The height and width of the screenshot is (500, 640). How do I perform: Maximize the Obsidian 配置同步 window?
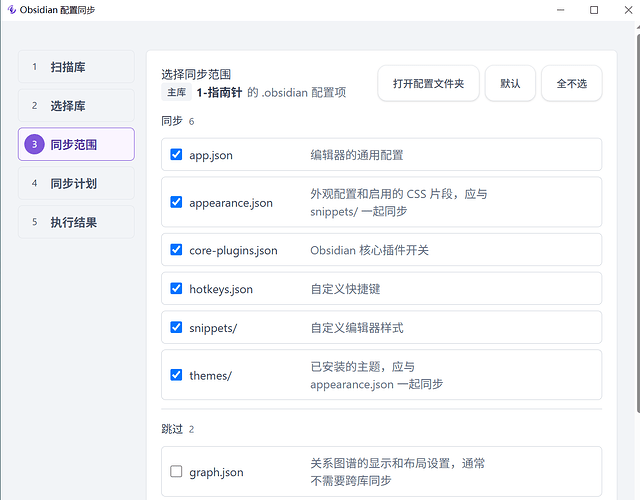point(594,10)
